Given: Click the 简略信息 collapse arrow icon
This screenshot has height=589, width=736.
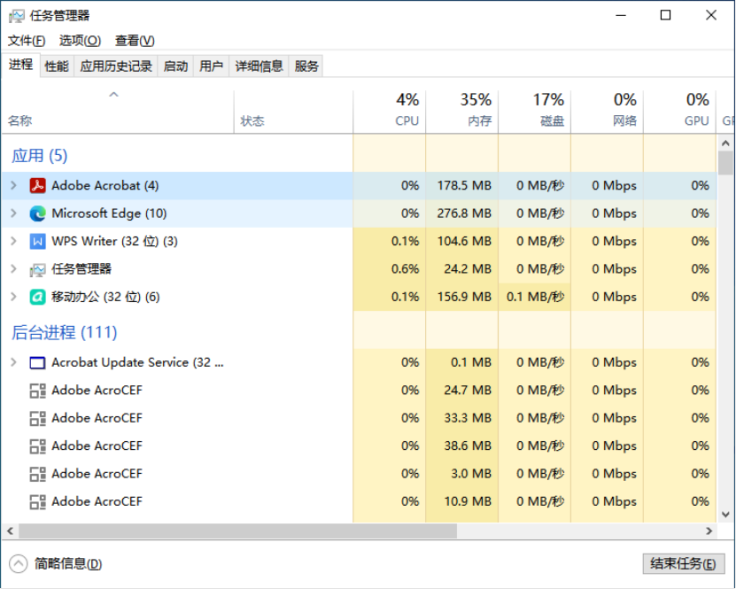Looking at the screenshot, I should click(x=18, y=564).
